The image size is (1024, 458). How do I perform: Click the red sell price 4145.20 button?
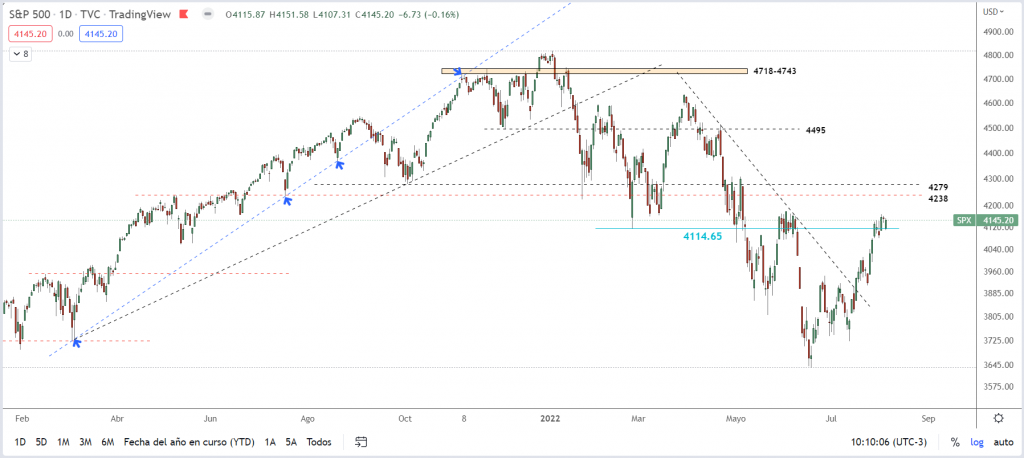point(31,33)
